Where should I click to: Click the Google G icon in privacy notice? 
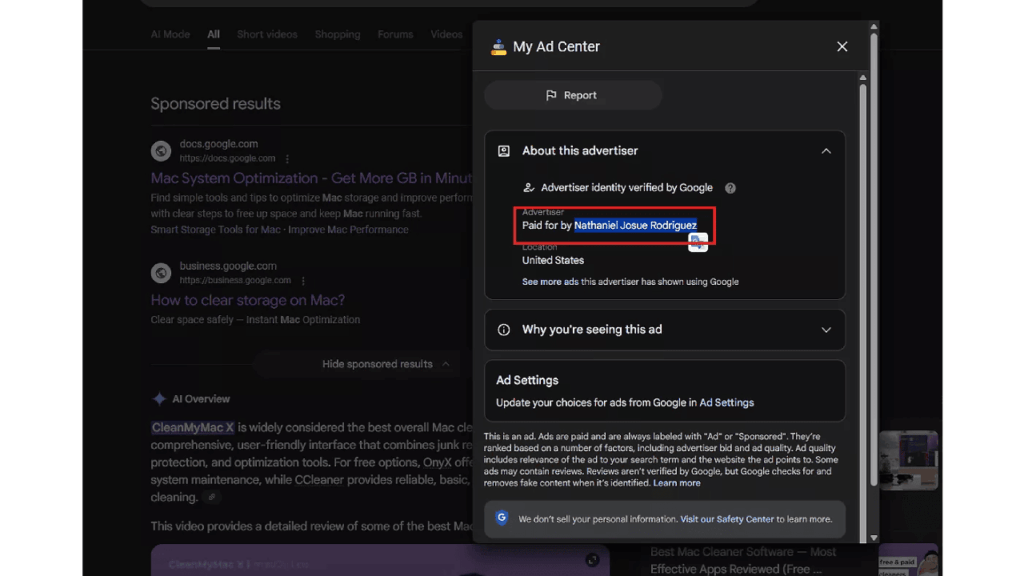pos(502,517)
